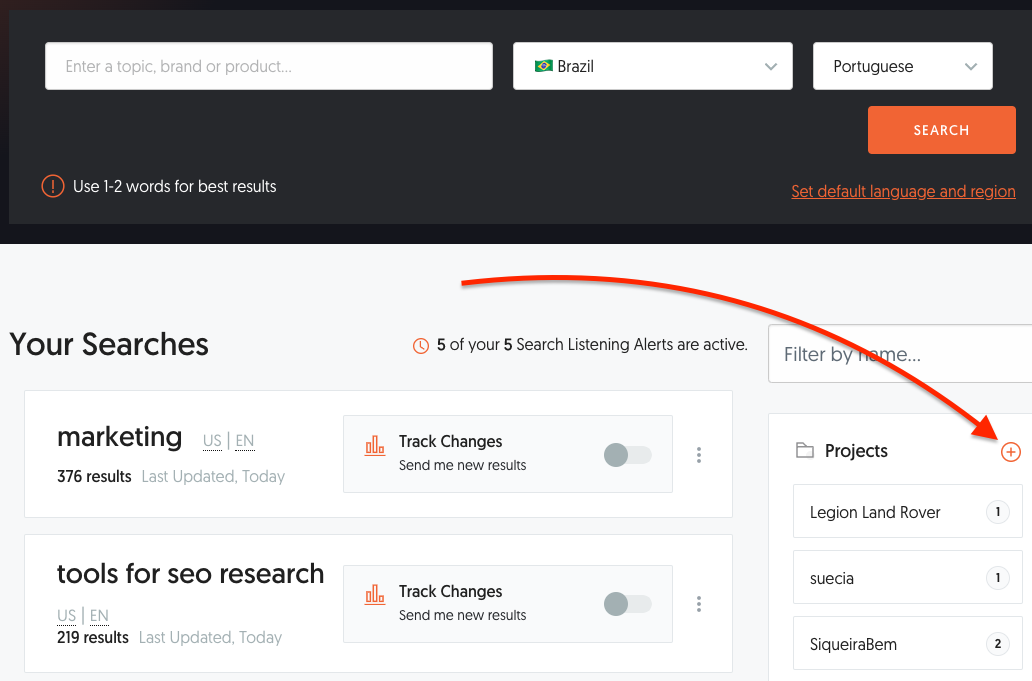Click the warning icon beside the search tip

click(x=53, y=186)
